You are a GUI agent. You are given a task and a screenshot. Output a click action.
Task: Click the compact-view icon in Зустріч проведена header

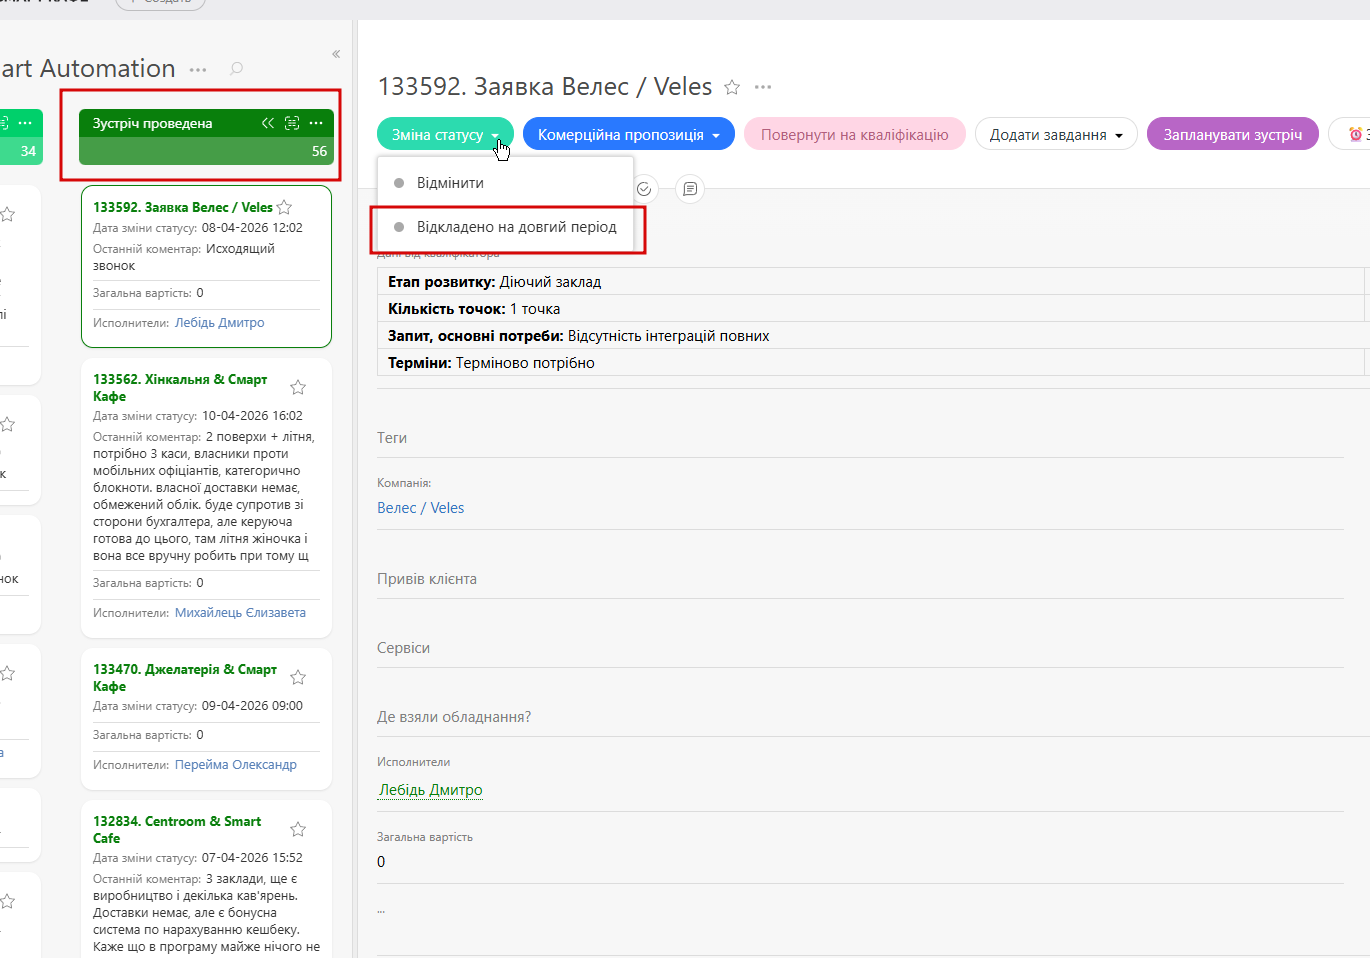292,123
